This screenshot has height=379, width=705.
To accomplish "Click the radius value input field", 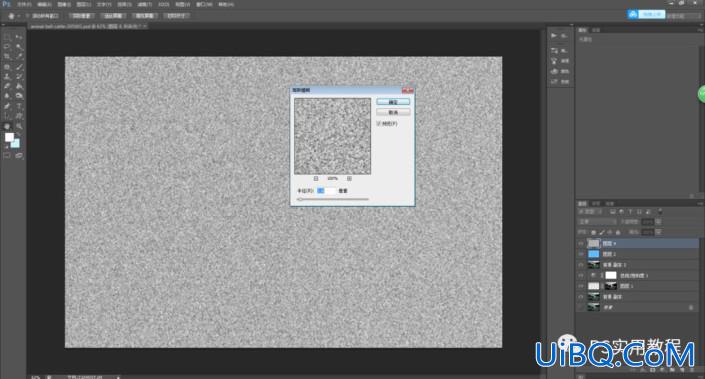I will click(326, 191).
